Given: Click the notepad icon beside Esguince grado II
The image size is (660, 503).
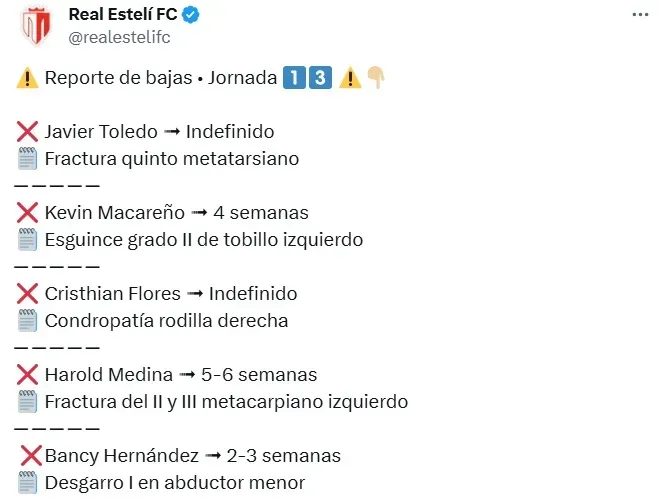Looking at the screenshot, I should (28, 240).
